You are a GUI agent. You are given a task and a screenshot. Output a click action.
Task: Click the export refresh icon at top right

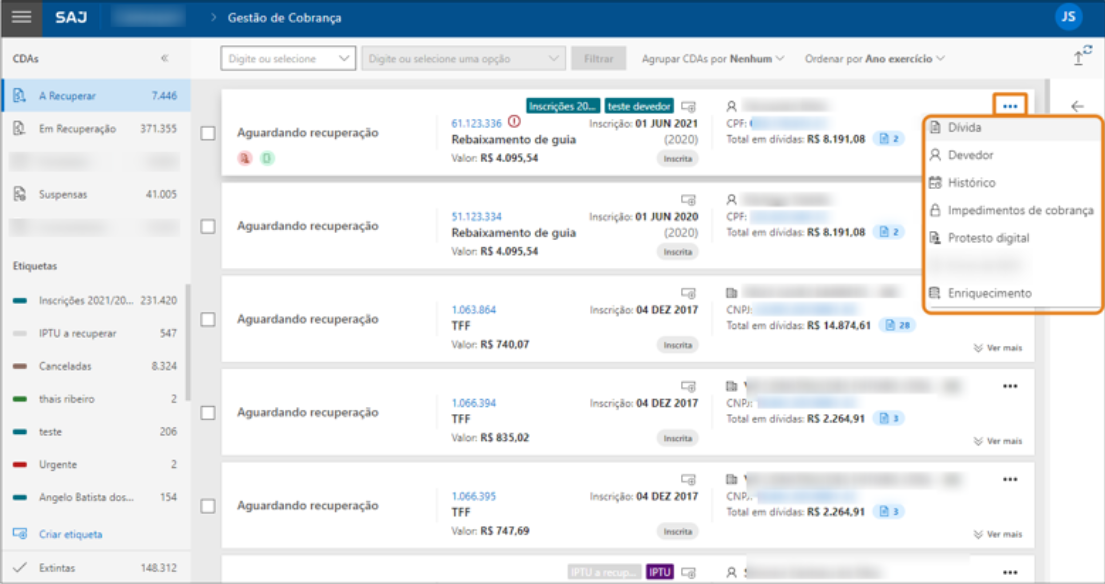coord(1081,58)
